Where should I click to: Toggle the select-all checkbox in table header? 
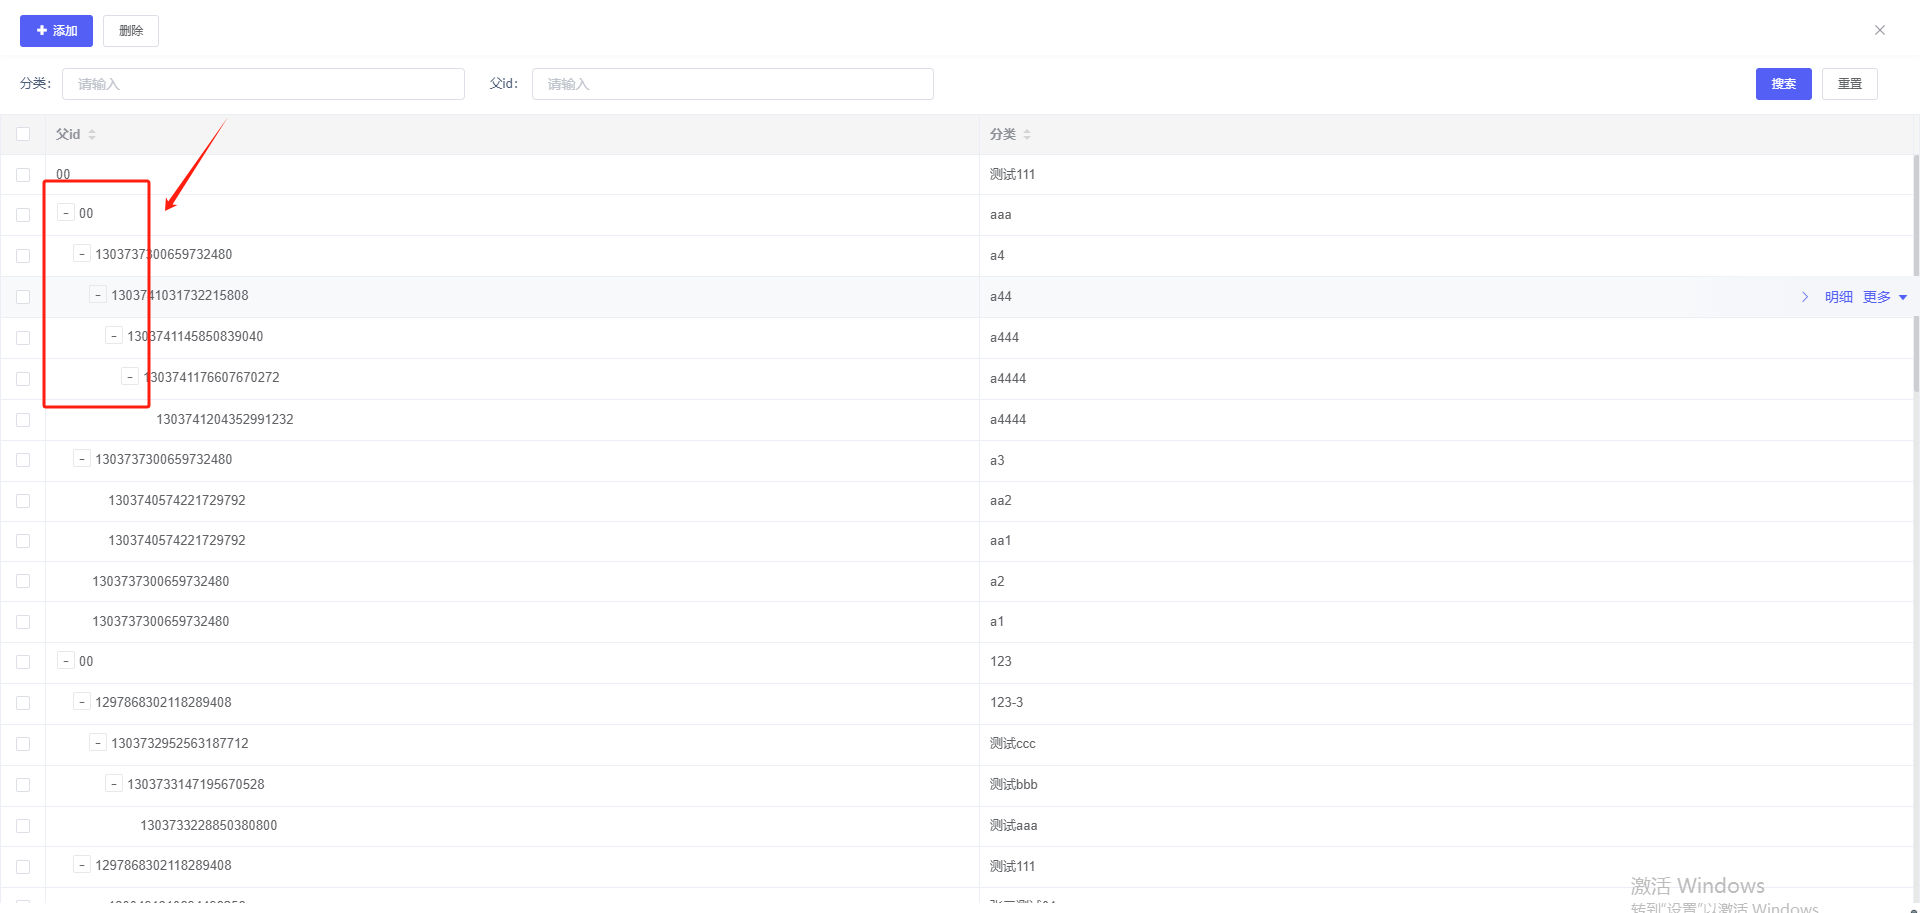[23, 134]
